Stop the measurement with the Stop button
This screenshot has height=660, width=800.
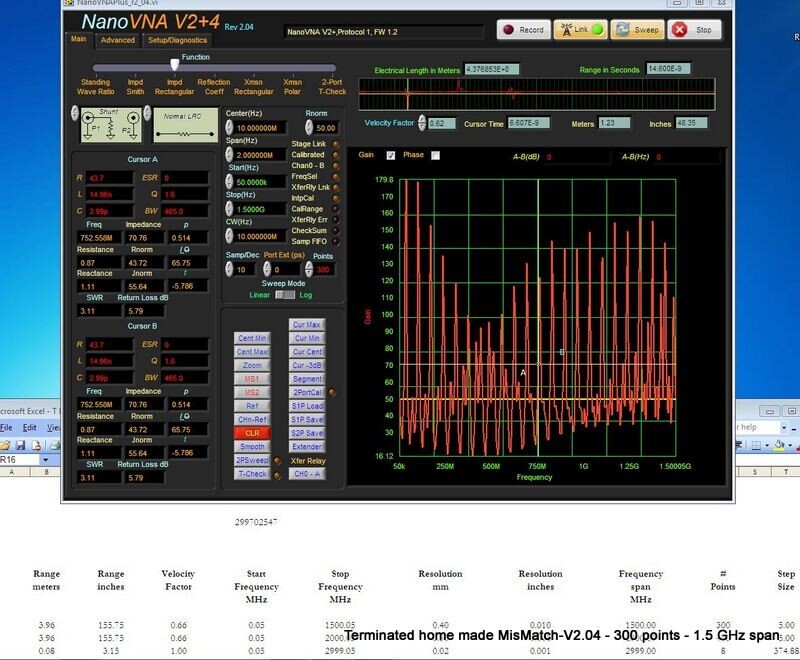point(694,30)
